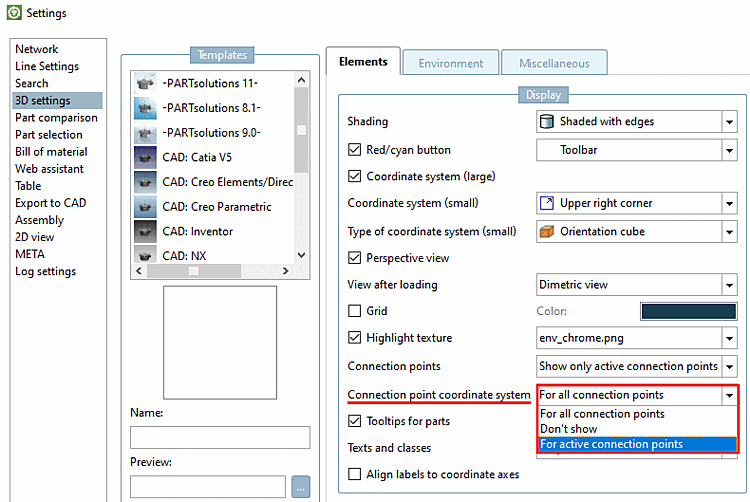Click the Upper right corner coordinate icon
Viewport: 750px width, 502px height.
[x=546, y=203]
